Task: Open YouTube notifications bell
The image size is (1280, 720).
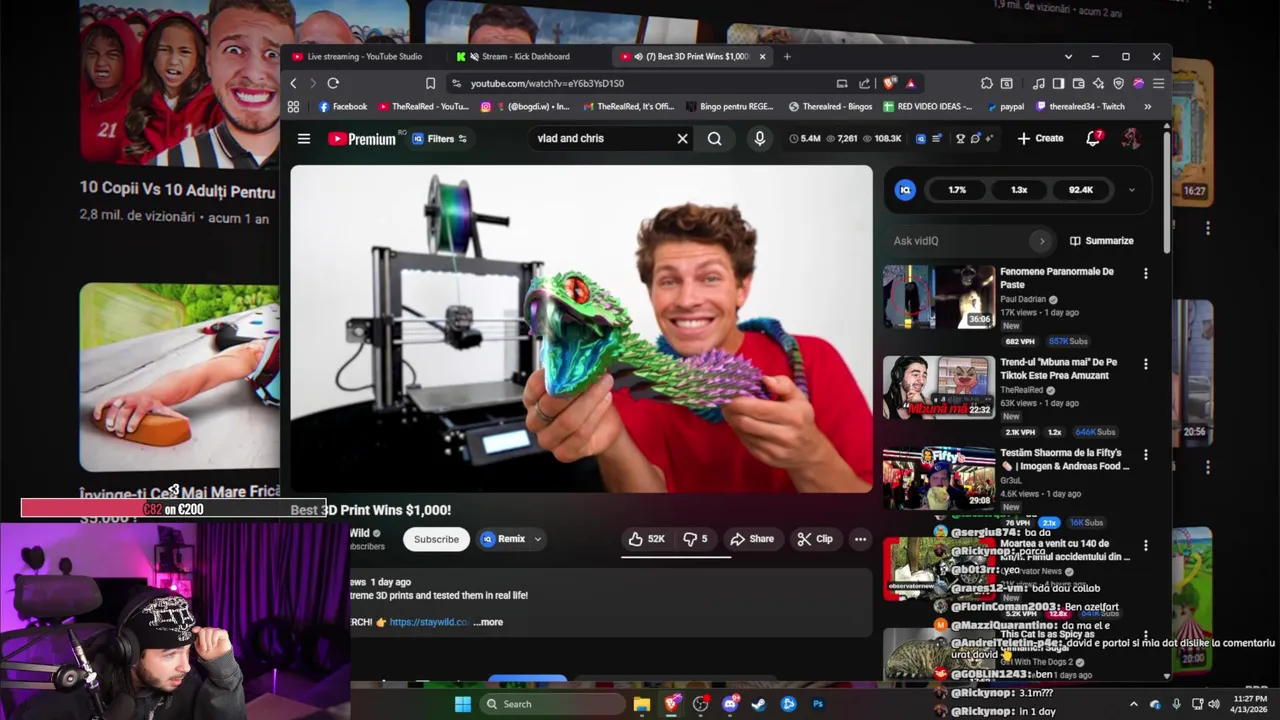Action: [1093, 138]
